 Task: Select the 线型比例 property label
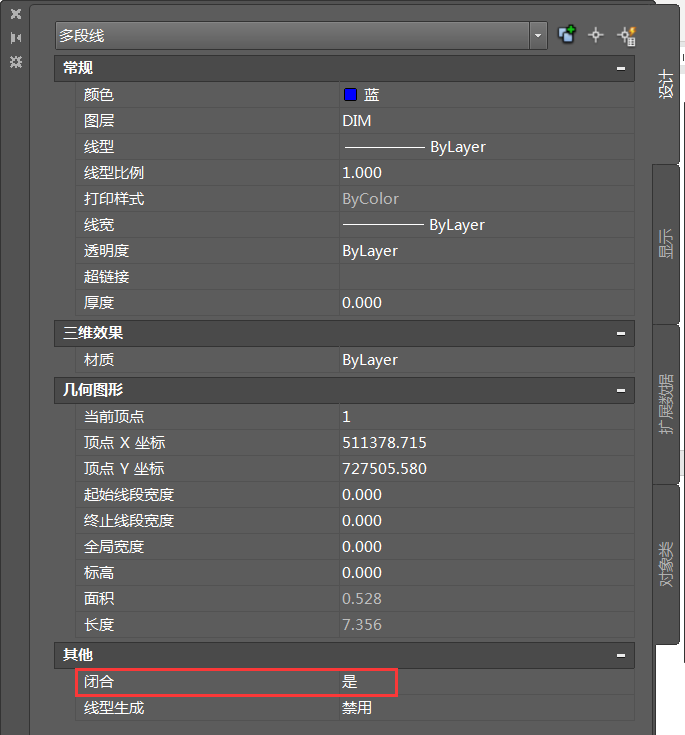(x=114, y=173)
